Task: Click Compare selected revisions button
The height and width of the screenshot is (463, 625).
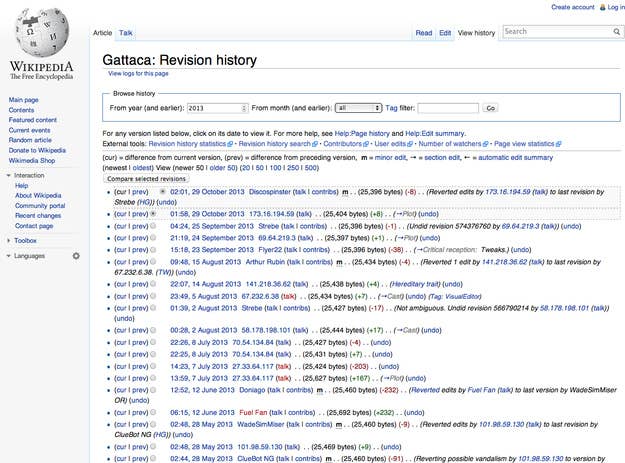Action: point(146,179)
